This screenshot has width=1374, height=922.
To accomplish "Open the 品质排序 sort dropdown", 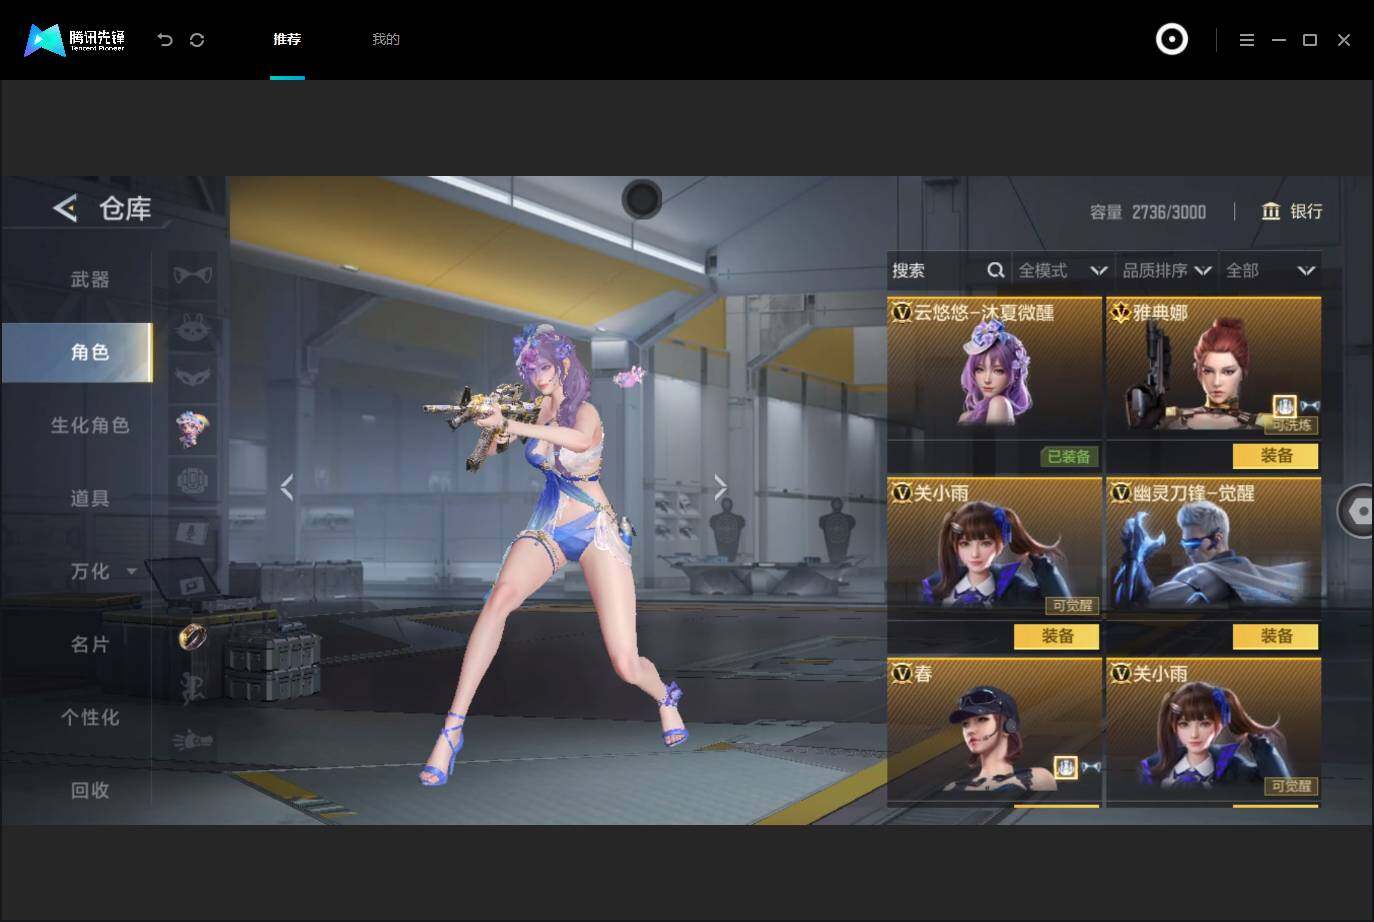I will [1167, 270].
